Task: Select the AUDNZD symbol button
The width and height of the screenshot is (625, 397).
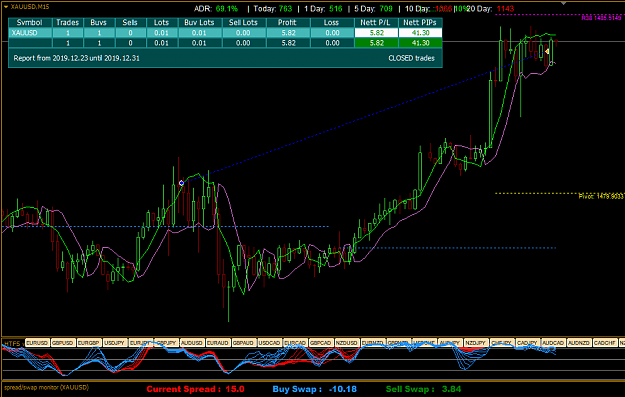Action: 580,343
